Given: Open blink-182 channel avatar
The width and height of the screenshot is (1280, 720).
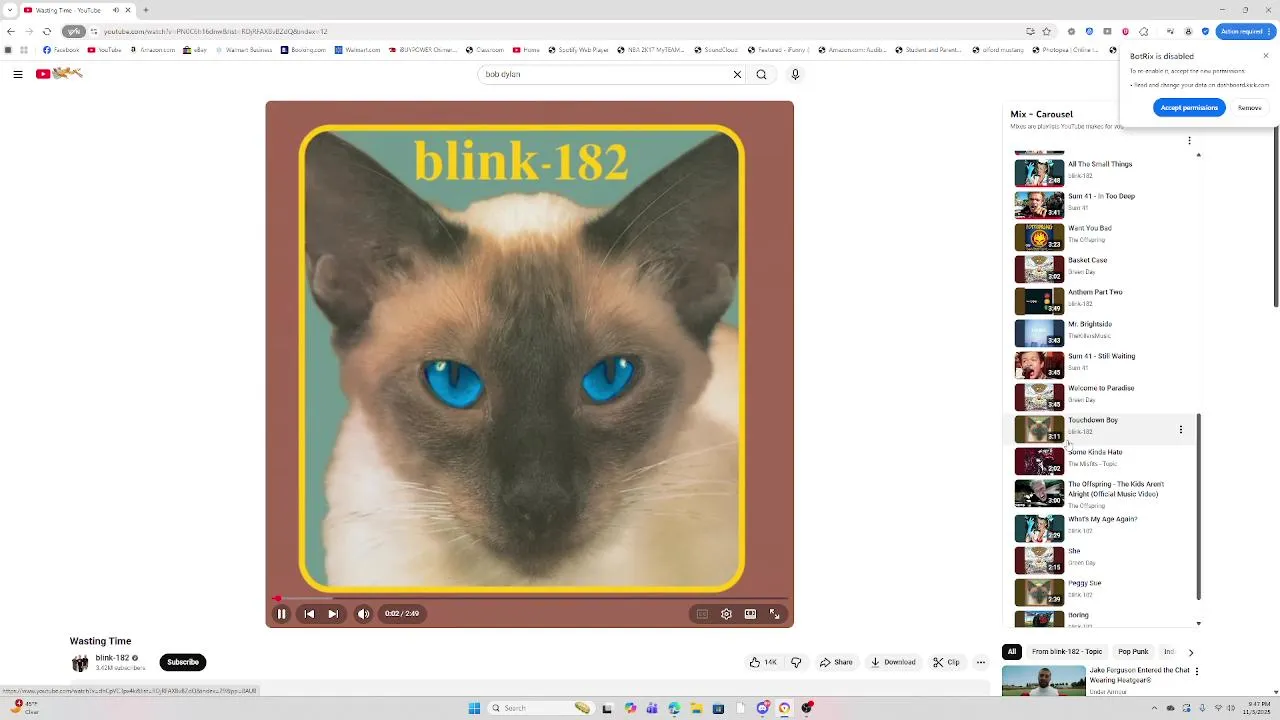Looking at the screenshot, I should coord(80,663).
